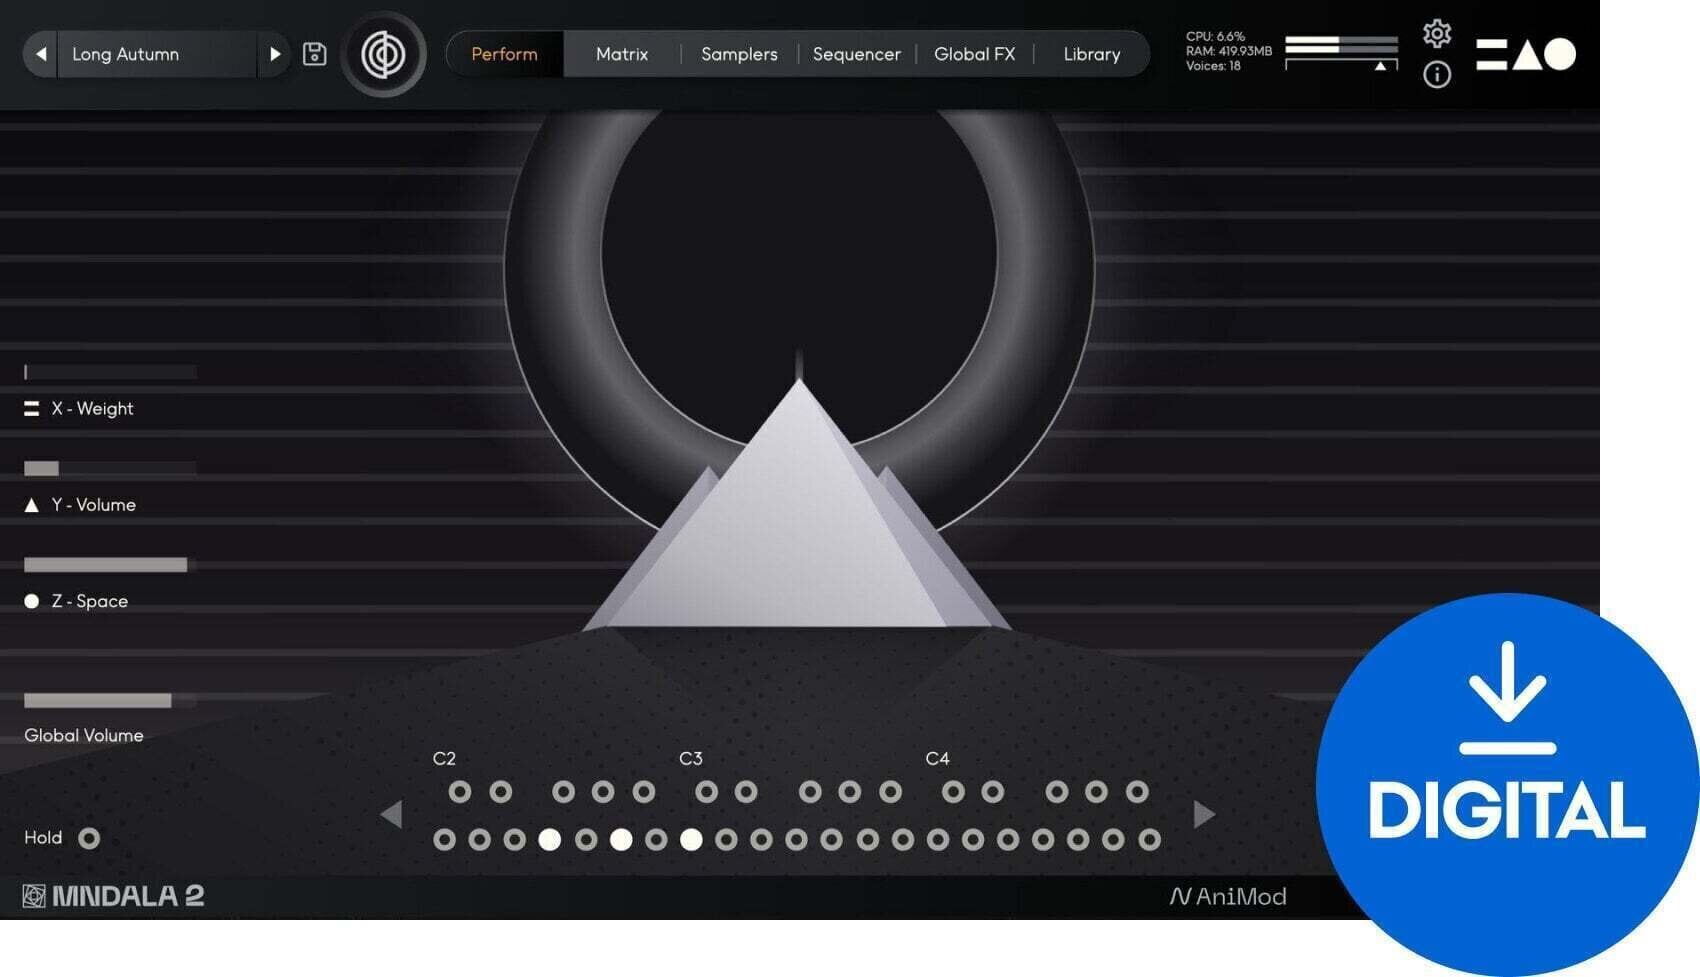1700x977 pixels.
Task: Open the info icon
Action: tap(1437, 74)
